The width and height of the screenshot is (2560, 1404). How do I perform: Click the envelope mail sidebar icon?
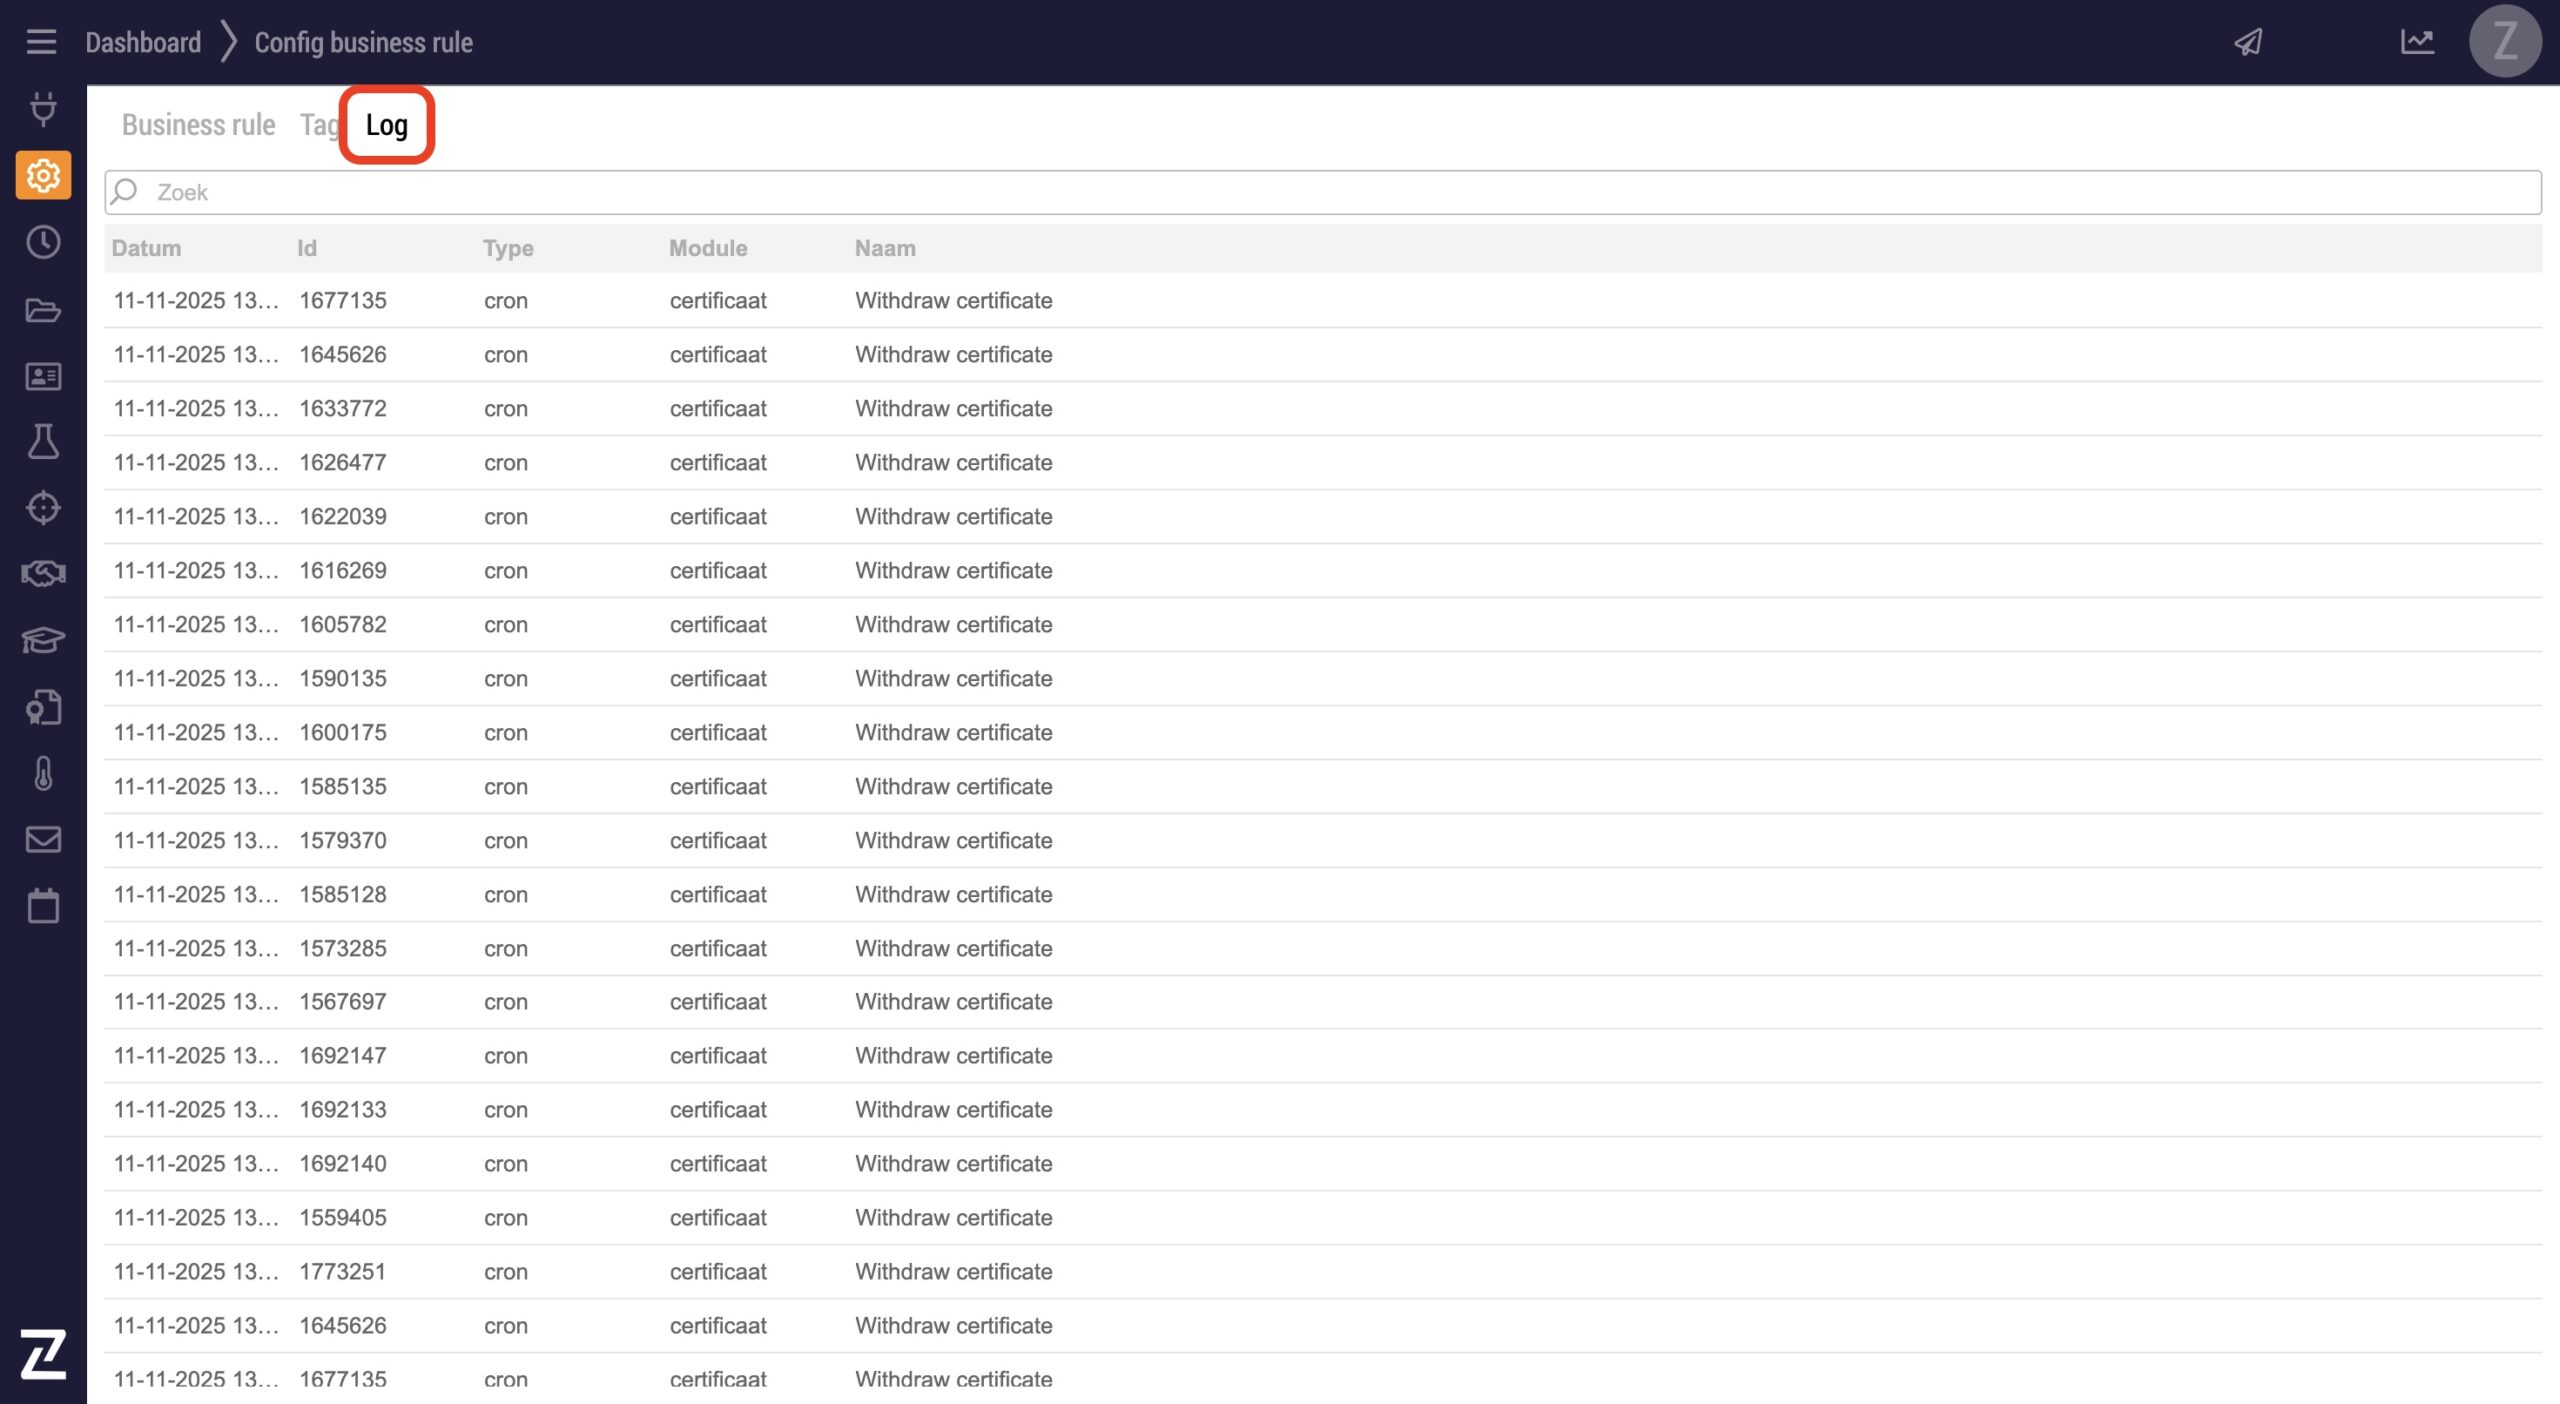[x=43, y=839]
